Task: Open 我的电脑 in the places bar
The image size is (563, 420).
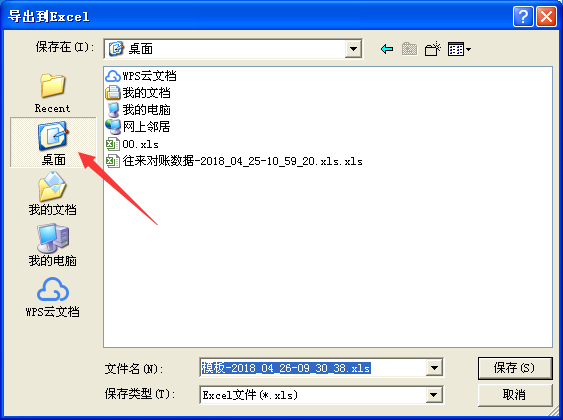Action: [52, 245]
